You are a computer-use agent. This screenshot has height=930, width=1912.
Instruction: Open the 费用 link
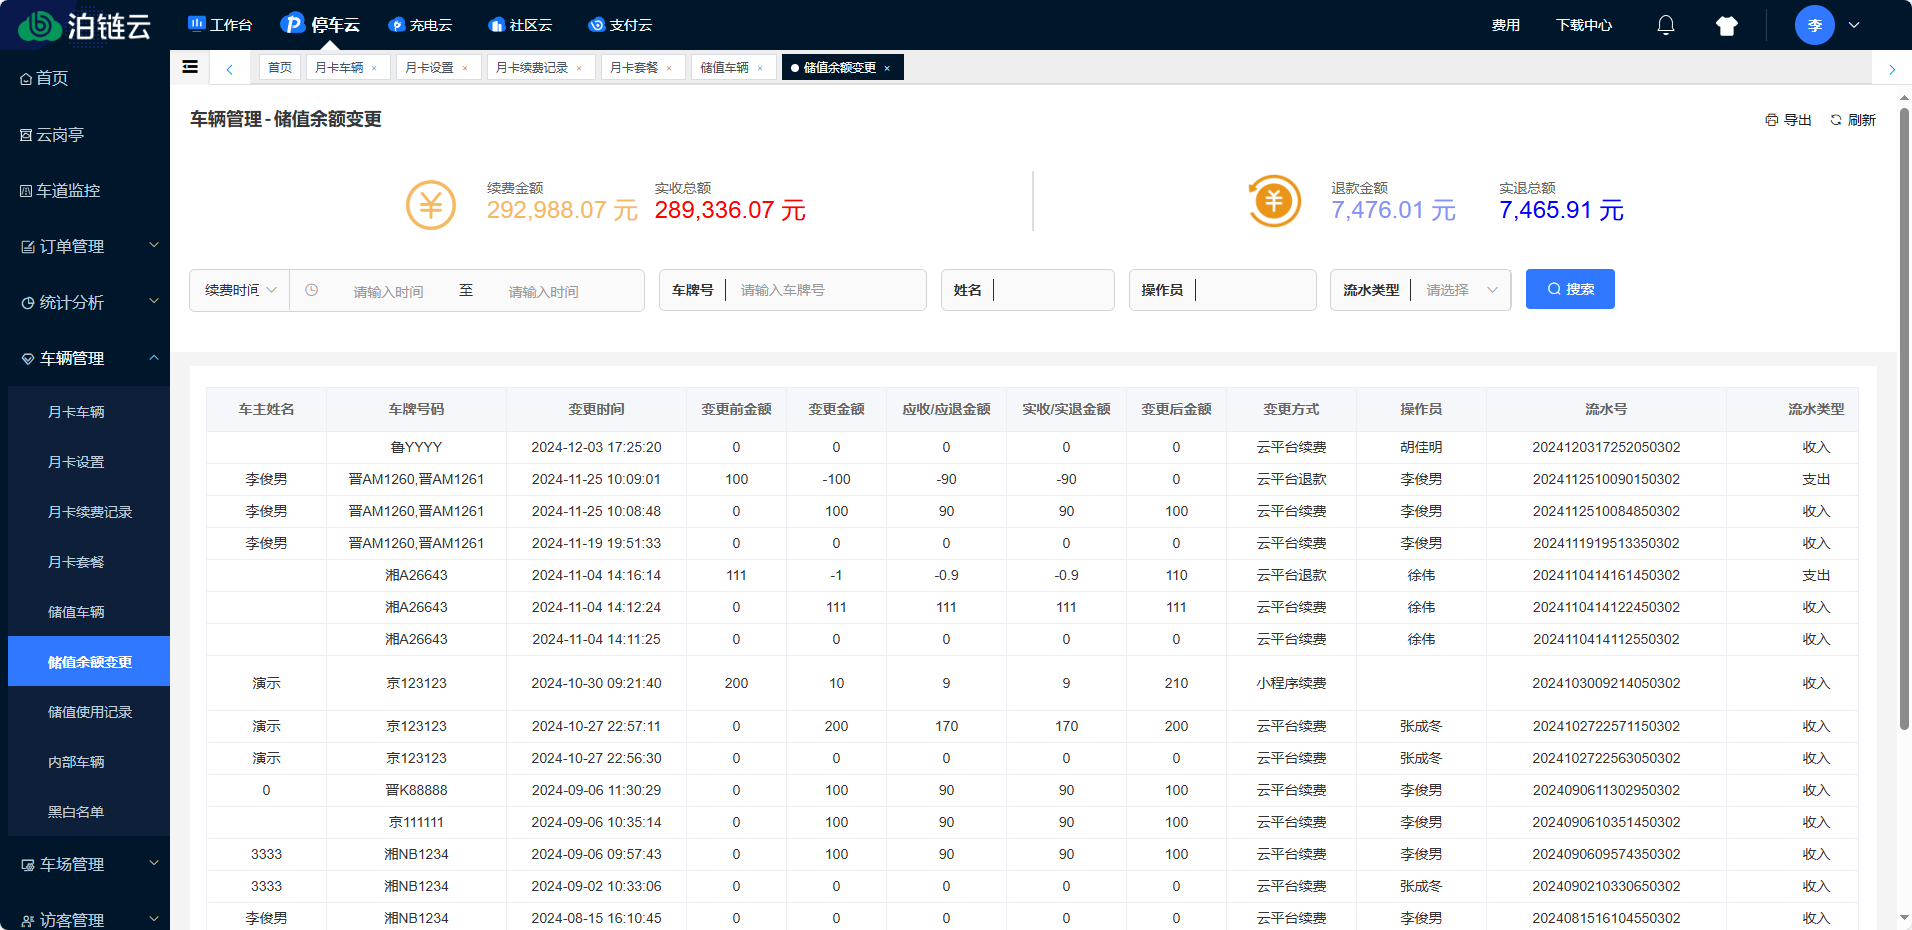[1506, 25]
